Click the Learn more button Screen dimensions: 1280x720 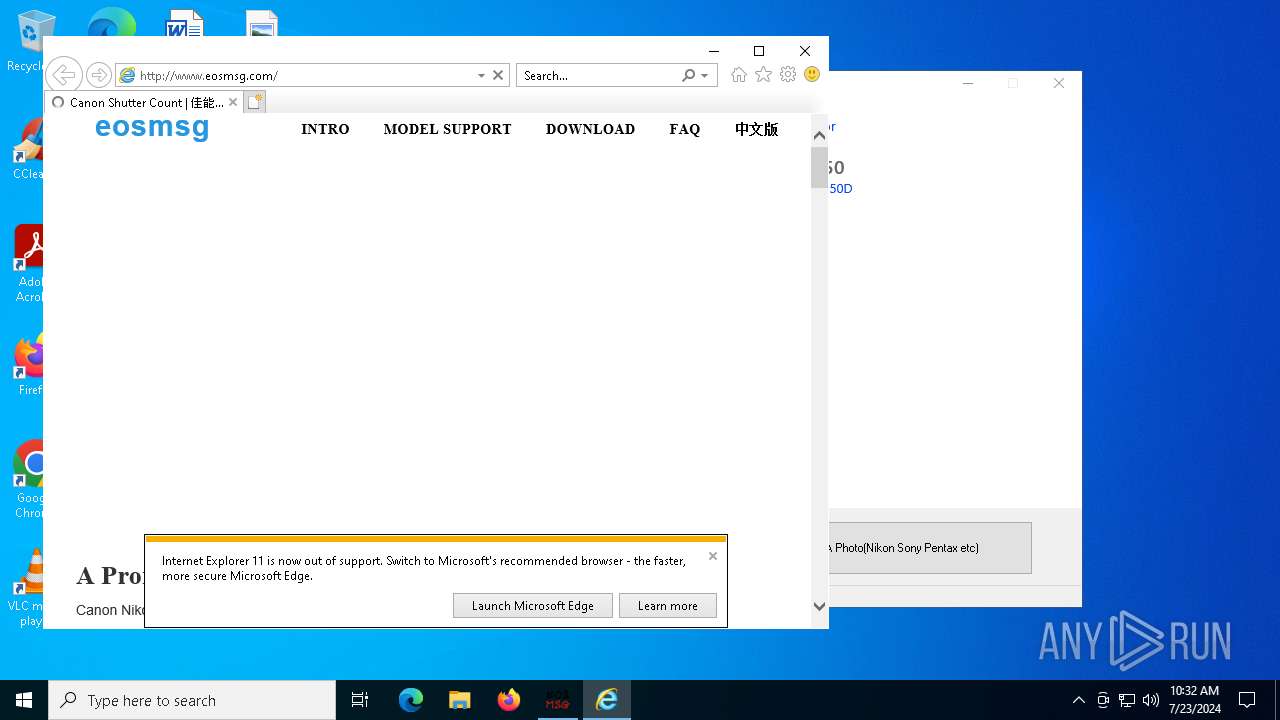(668, 606)
